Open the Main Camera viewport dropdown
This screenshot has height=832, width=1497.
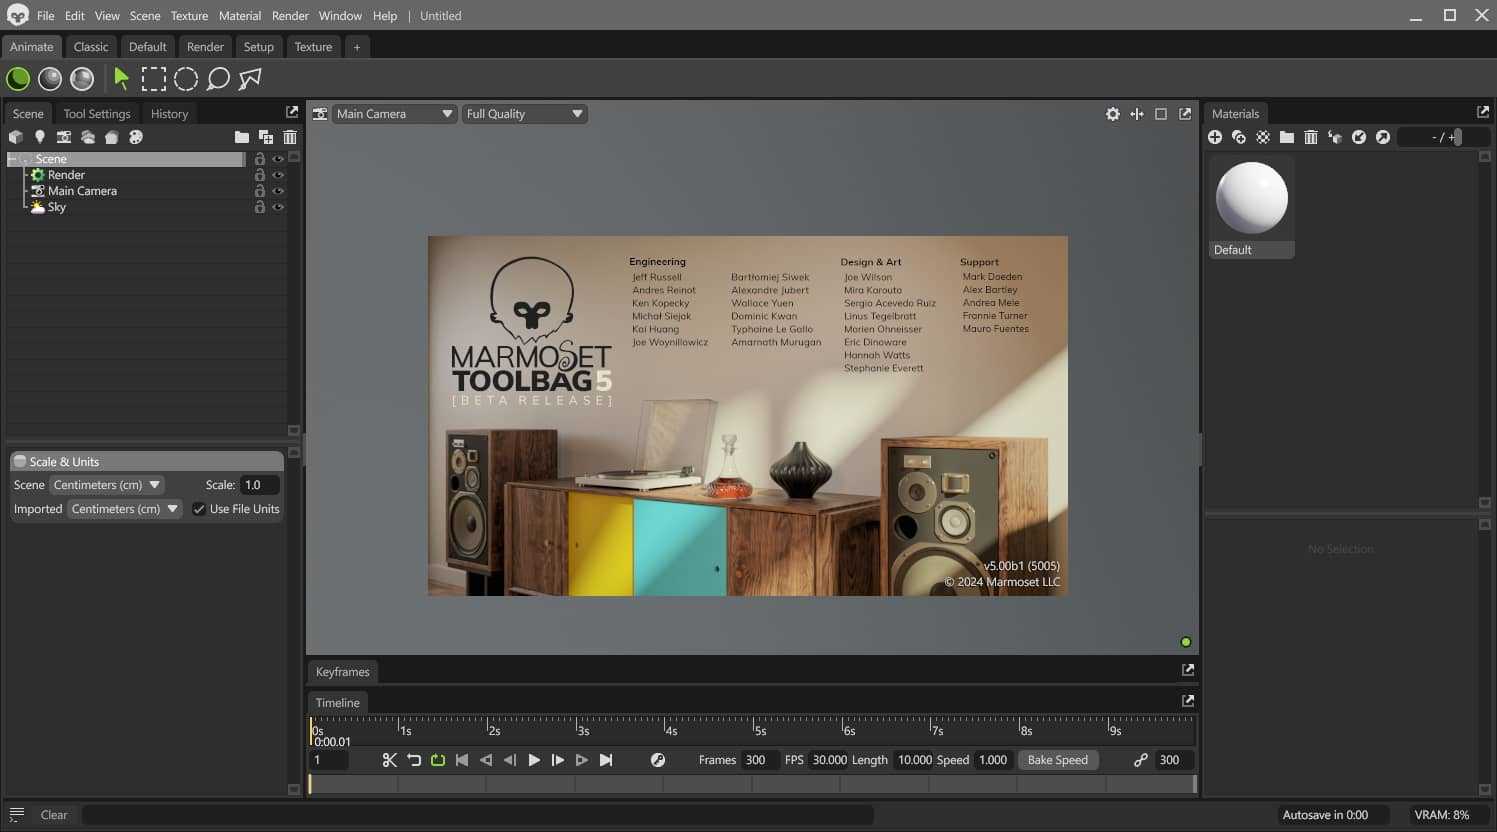tap(393, 113)
